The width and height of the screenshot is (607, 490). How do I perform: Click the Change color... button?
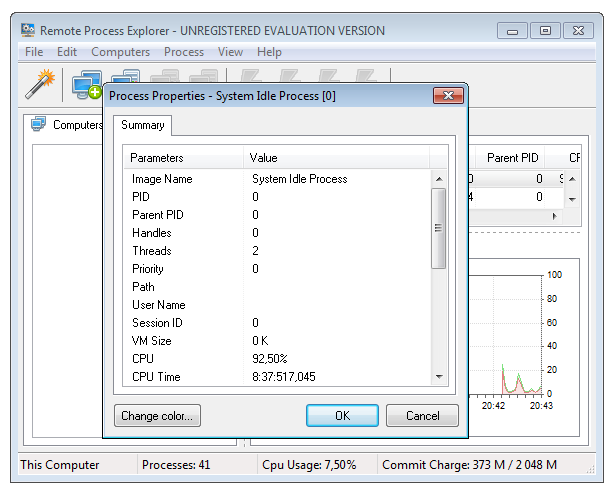pos(157,416)
